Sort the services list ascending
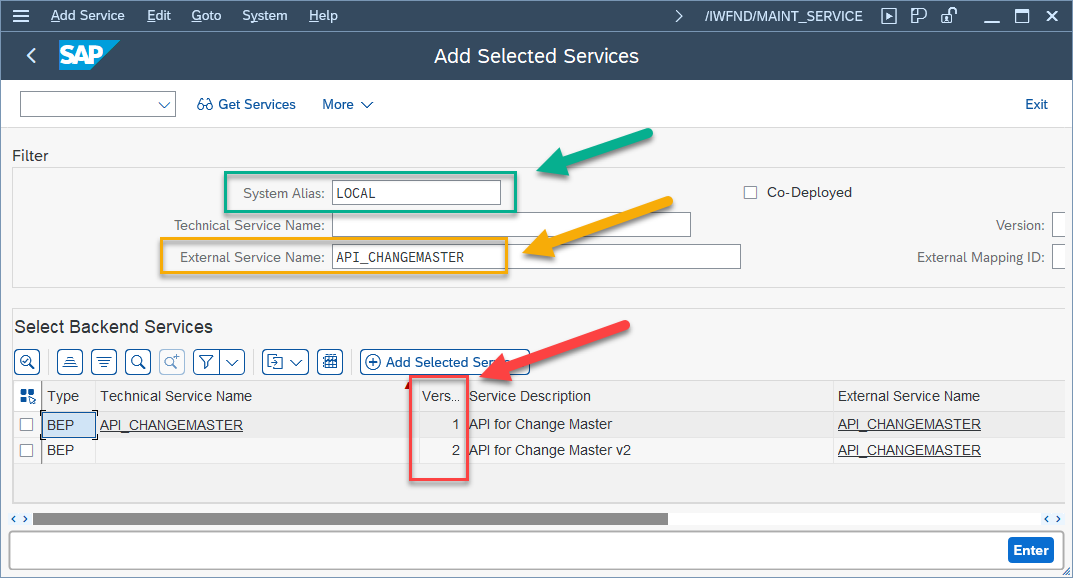 (68, 361)
